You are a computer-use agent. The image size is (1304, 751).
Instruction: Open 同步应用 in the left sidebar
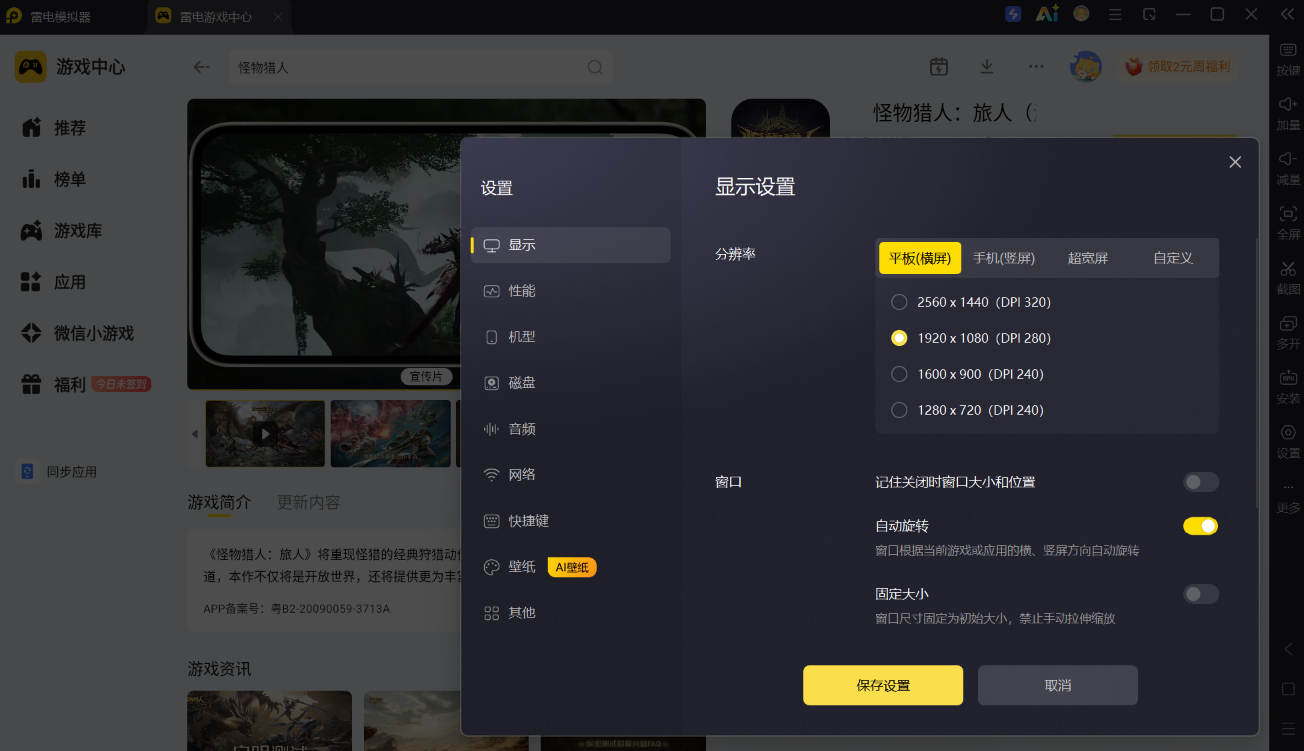(59, 472)
